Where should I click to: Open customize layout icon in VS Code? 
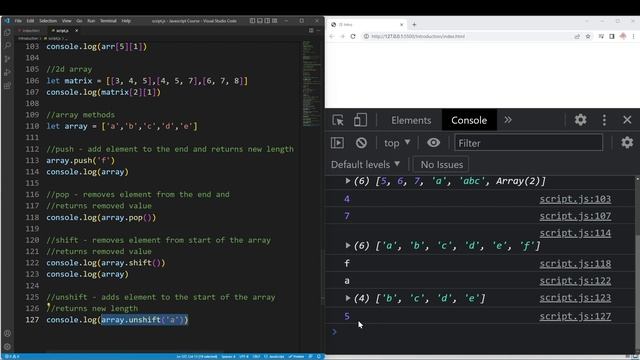(x=275, y=20)
